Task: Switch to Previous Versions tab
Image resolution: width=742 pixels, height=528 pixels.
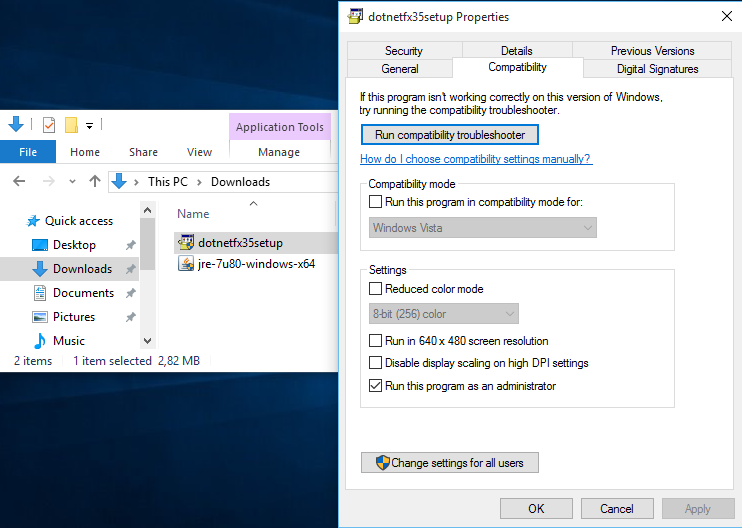Action: coord(652,51)
